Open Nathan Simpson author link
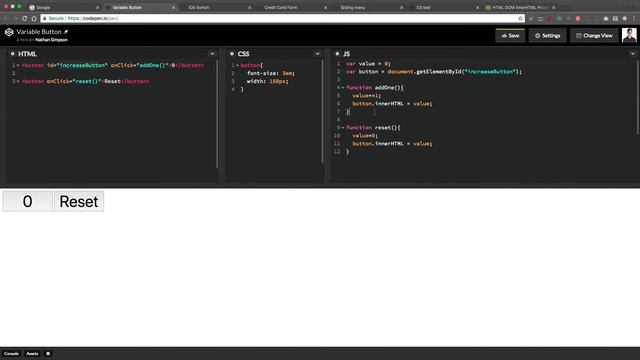This screenshot has height=360, width=640. 51,40
